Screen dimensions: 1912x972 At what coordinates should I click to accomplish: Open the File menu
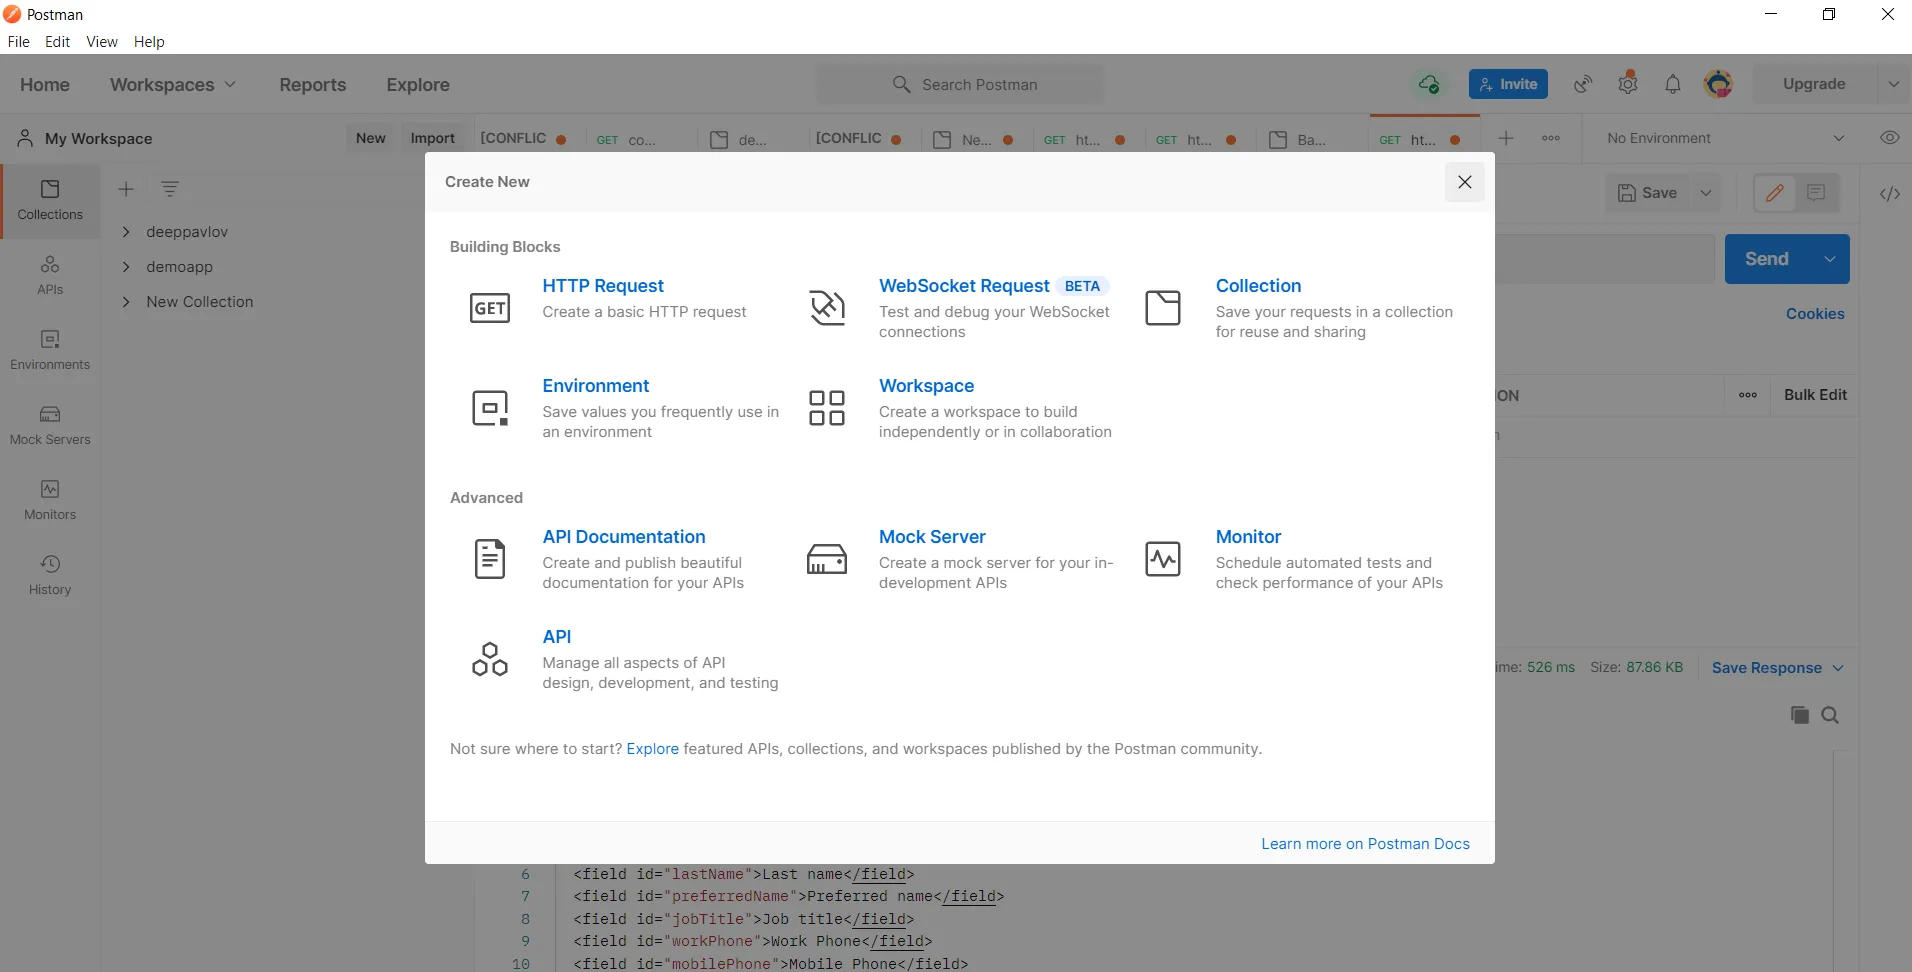tap(19, 42)
